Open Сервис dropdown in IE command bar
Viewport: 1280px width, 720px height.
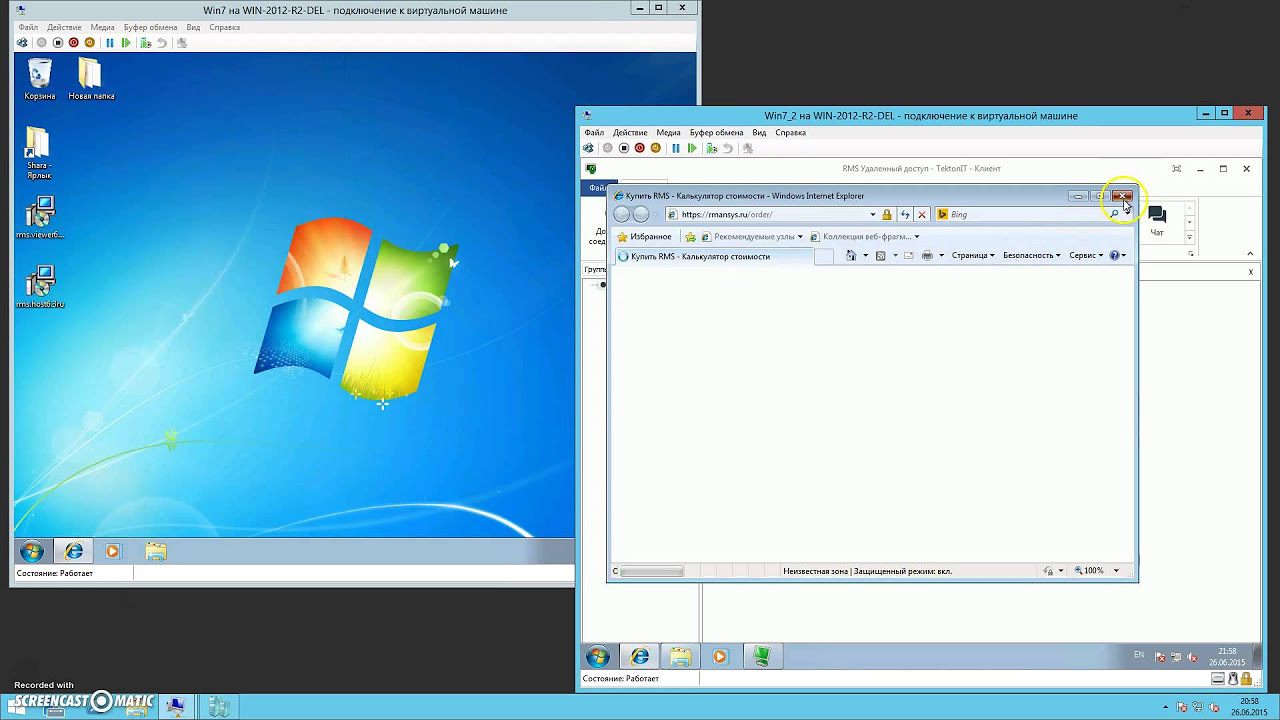[x=1086, y=256]
